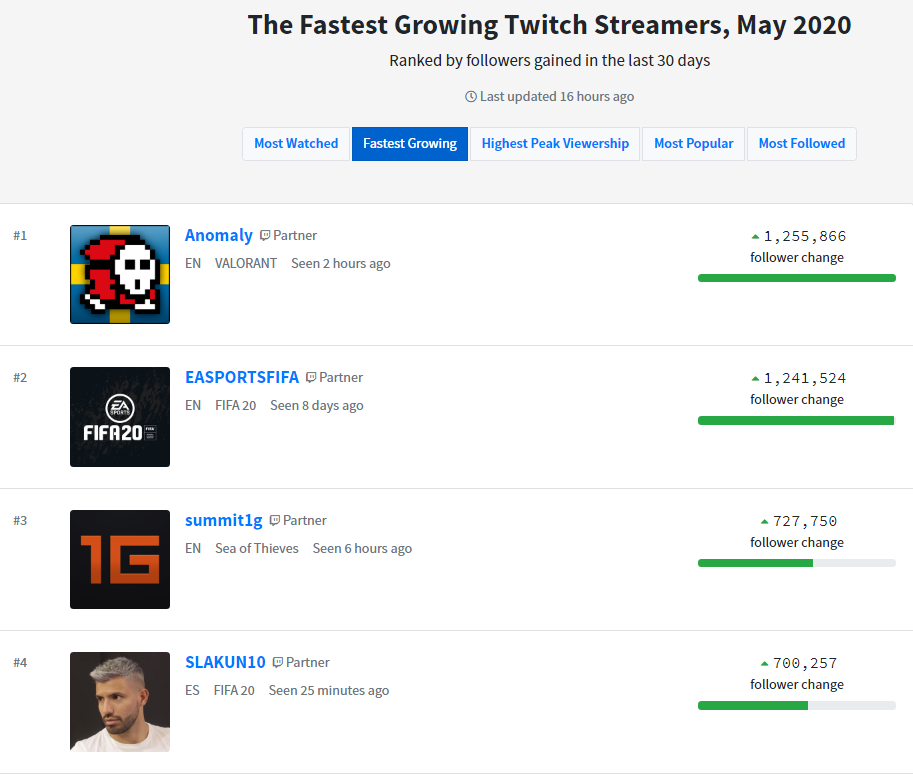913x775 pixels.
Task: Open the Most Followed tab
Action: 802,144
